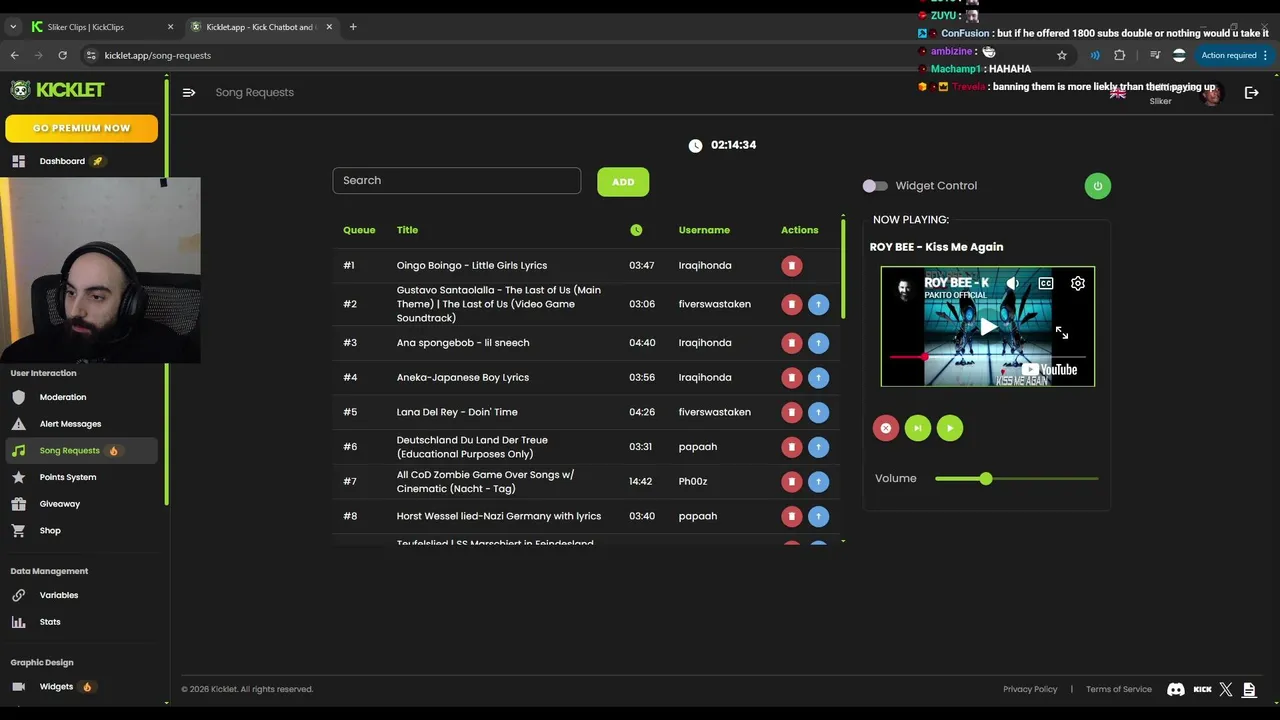Move Deutschland Du Land song #6 up
The height and width of the screenshot is (720, 1280).
tap(818, 447)
